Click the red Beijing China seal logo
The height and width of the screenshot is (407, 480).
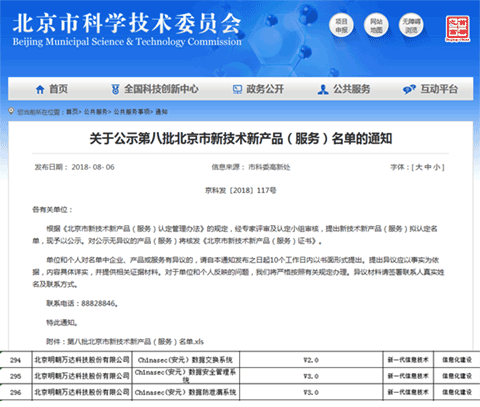click(x=458, y=29)
